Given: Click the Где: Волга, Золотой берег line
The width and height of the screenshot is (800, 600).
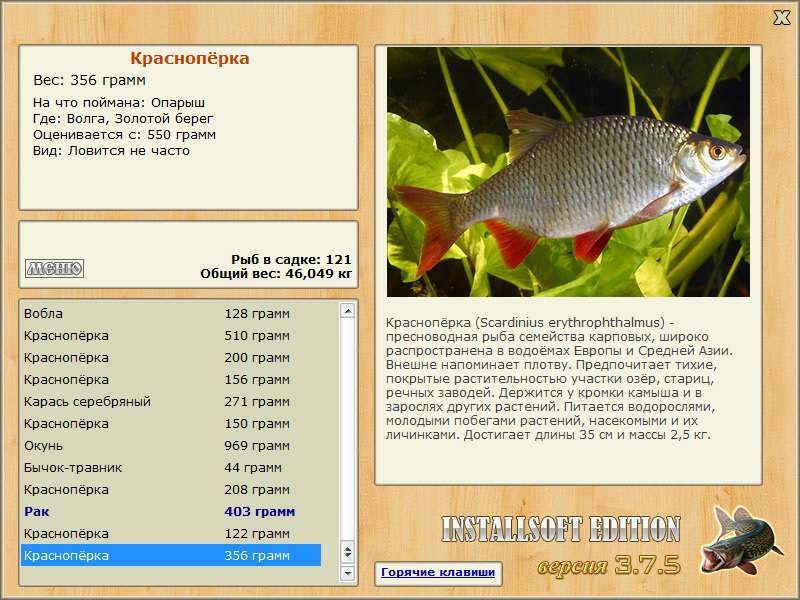Looking at the screenshot, I should point(123,119).
